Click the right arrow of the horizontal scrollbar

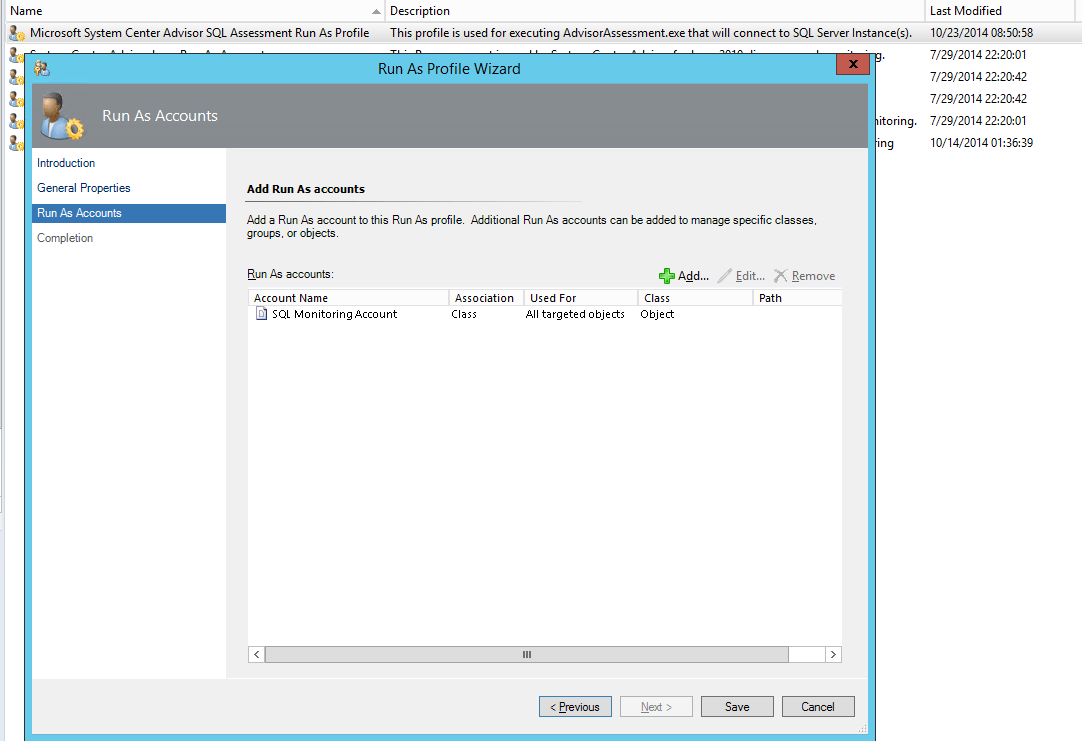pyautogui.click(x=833, y=654)
